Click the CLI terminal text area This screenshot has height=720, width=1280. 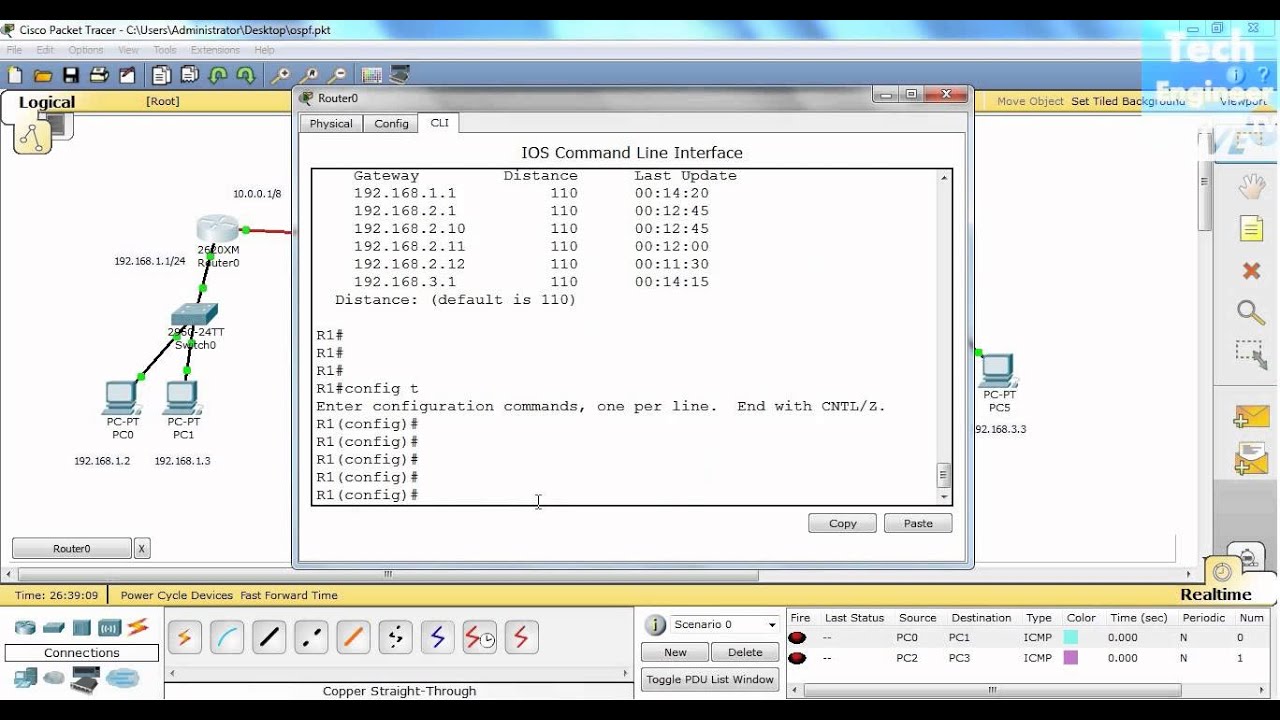pyautogui.click(x=624, y=336)
